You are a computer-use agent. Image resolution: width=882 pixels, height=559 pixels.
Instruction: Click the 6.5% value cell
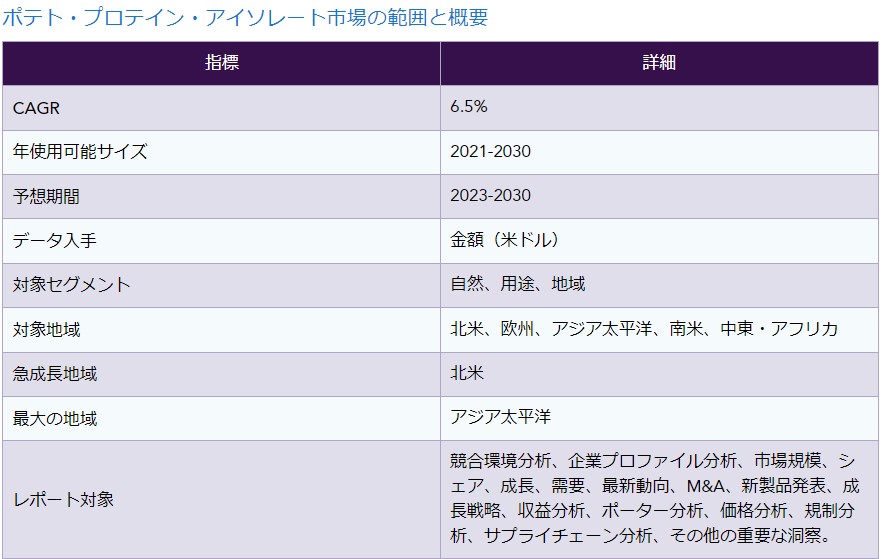(x=469, y=107)
